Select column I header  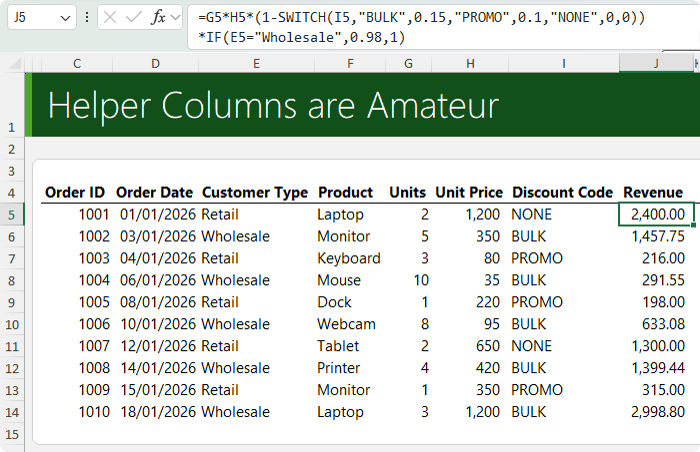(x=564, y=64)
